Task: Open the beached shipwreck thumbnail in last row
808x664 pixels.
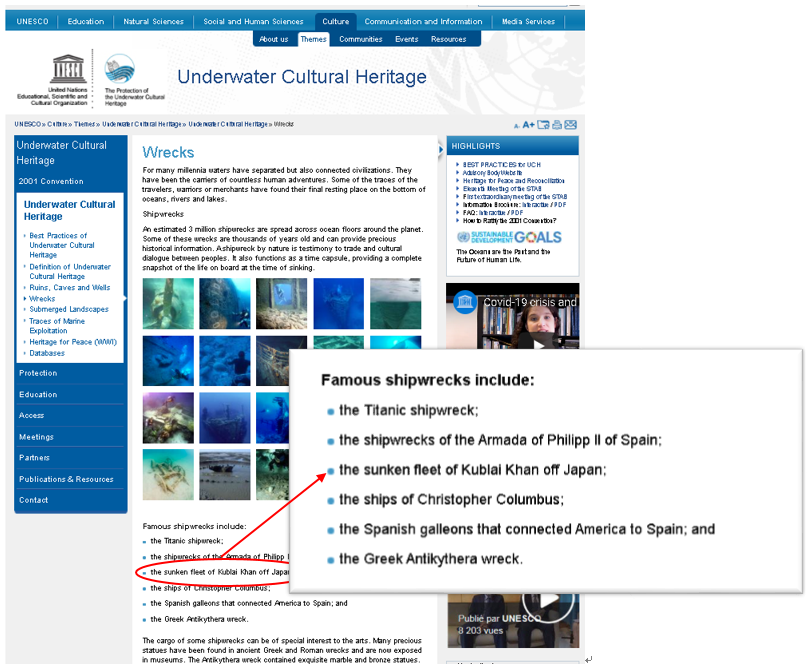Action: click(x=225, y=474)
